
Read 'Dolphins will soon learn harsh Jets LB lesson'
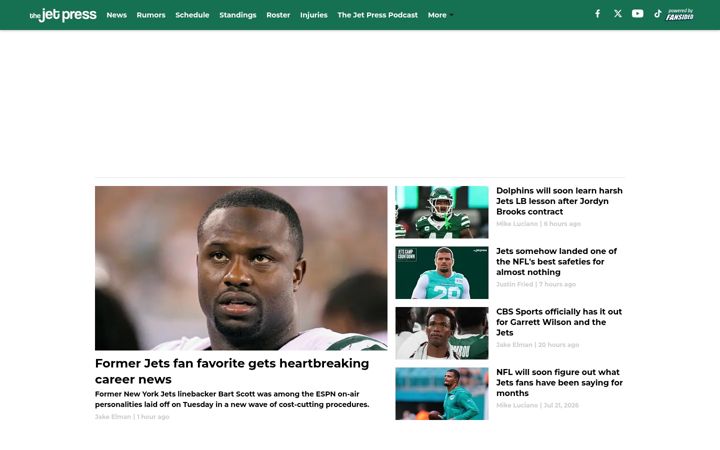[559, 201]
